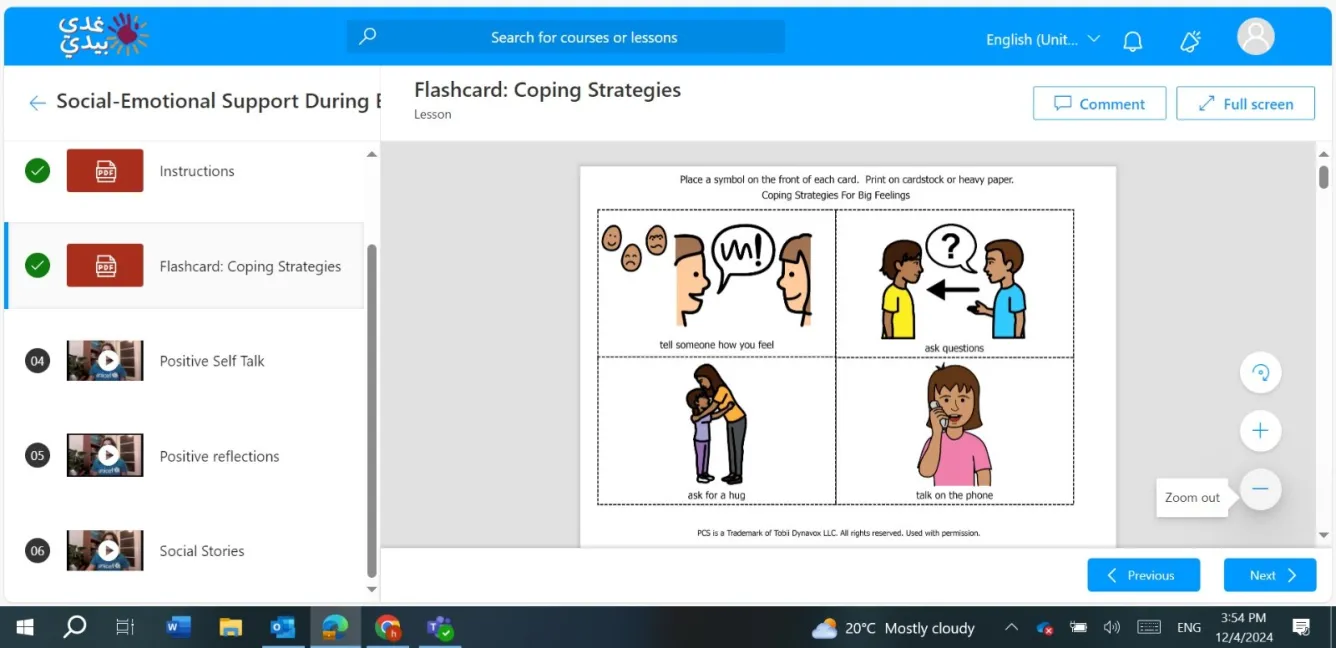The image size is (1336, 648).
Task: Open the user profile avatar
Action: [1255, 37]
